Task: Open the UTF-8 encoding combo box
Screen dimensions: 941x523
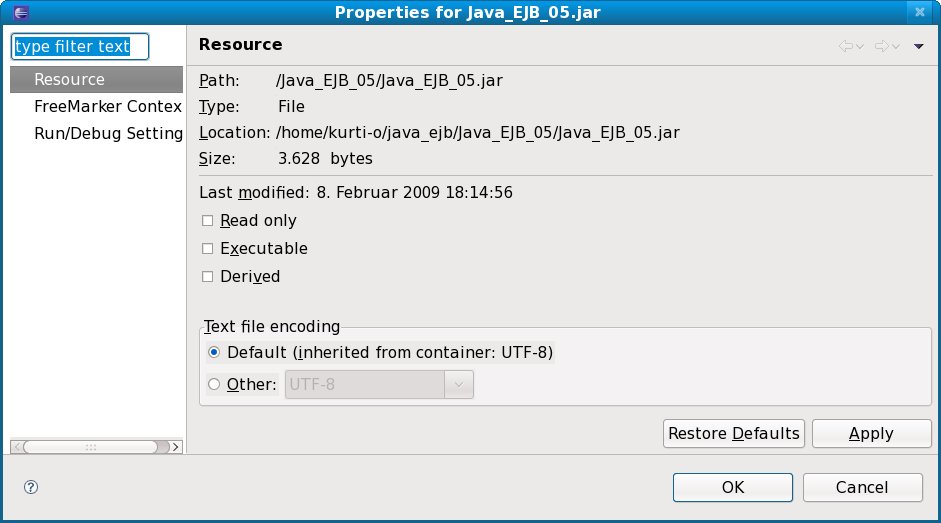Action: [x=459, y=384]
